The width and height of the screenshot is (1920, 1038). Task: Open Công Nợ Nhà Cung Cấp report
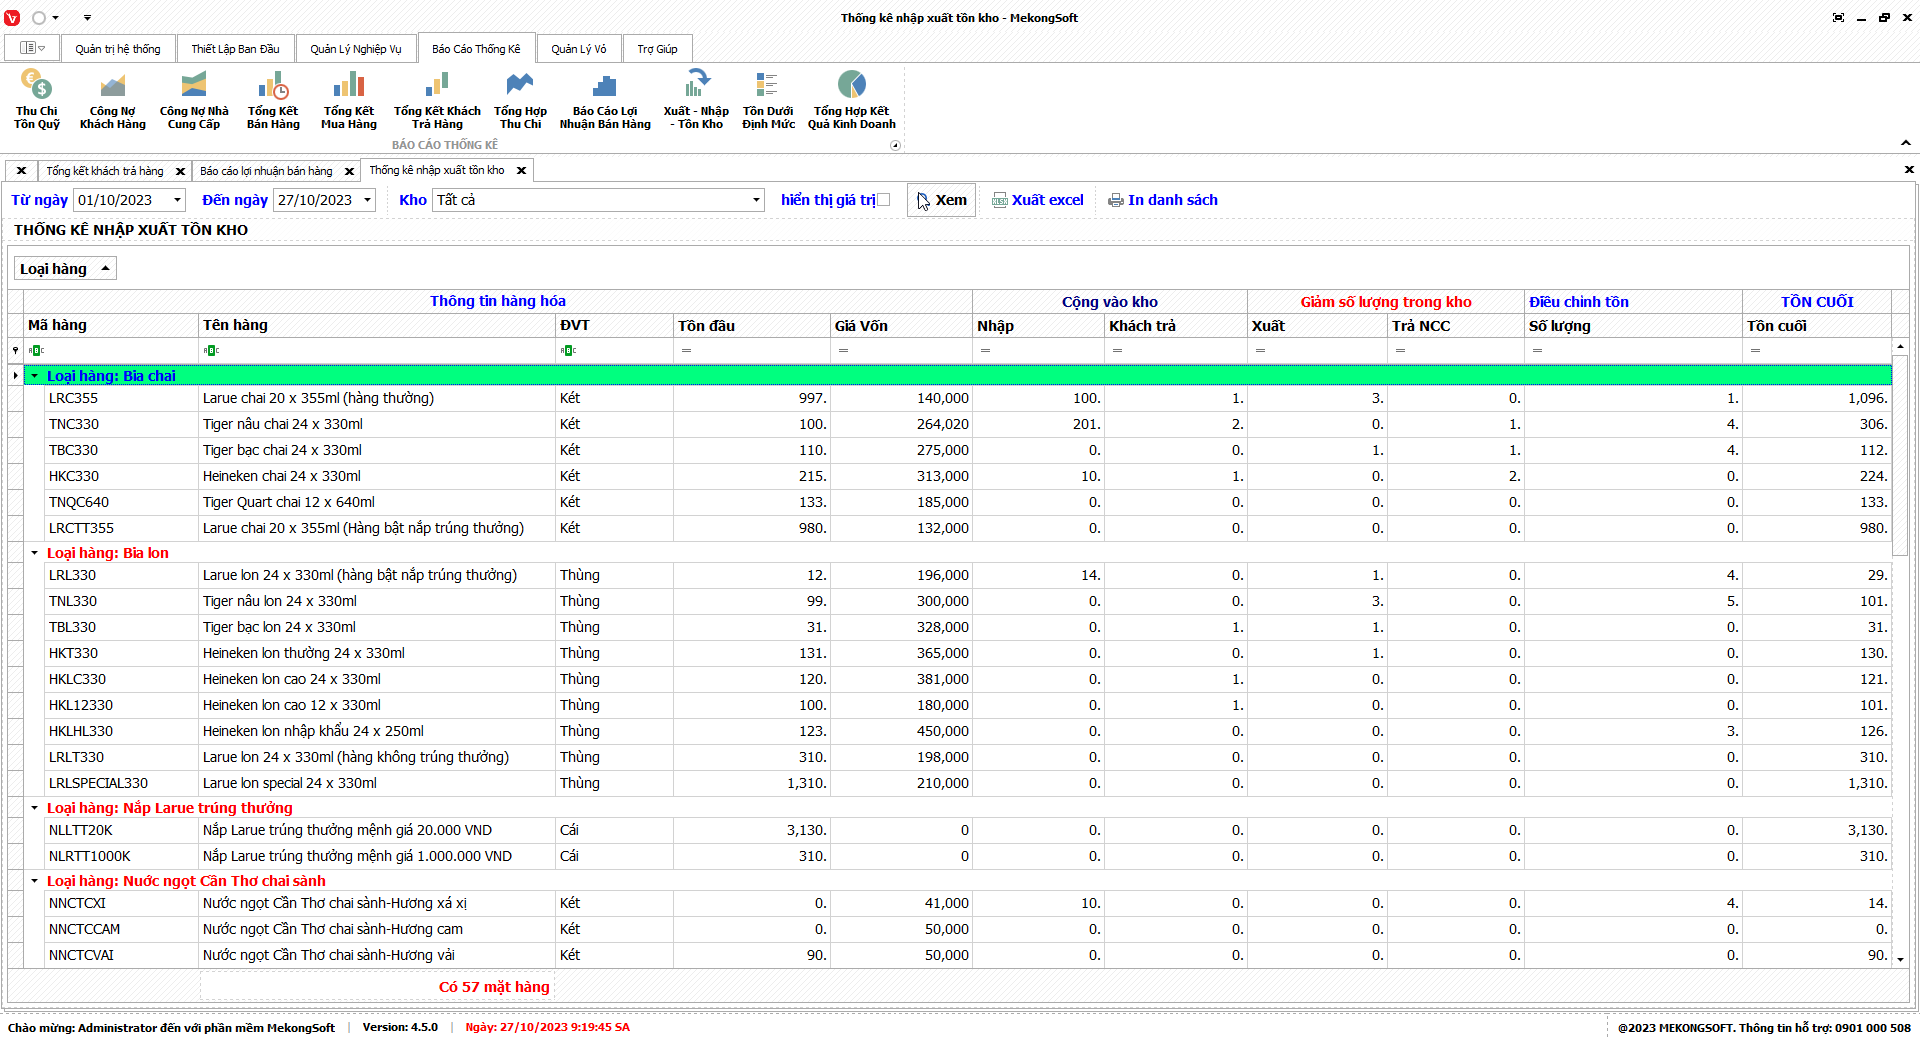(194, 100)
